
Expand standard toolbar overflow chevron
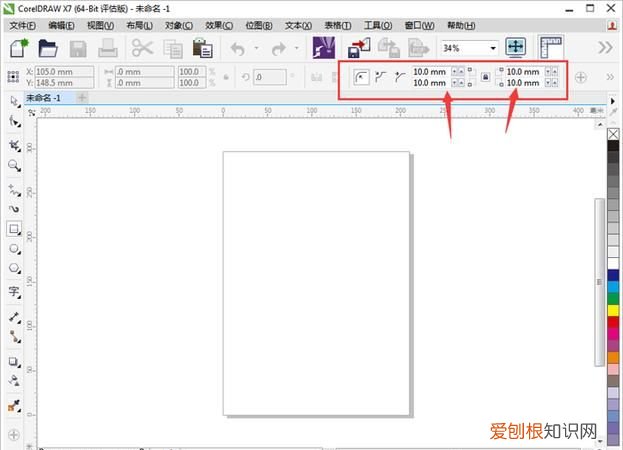[x=606, y=48]
